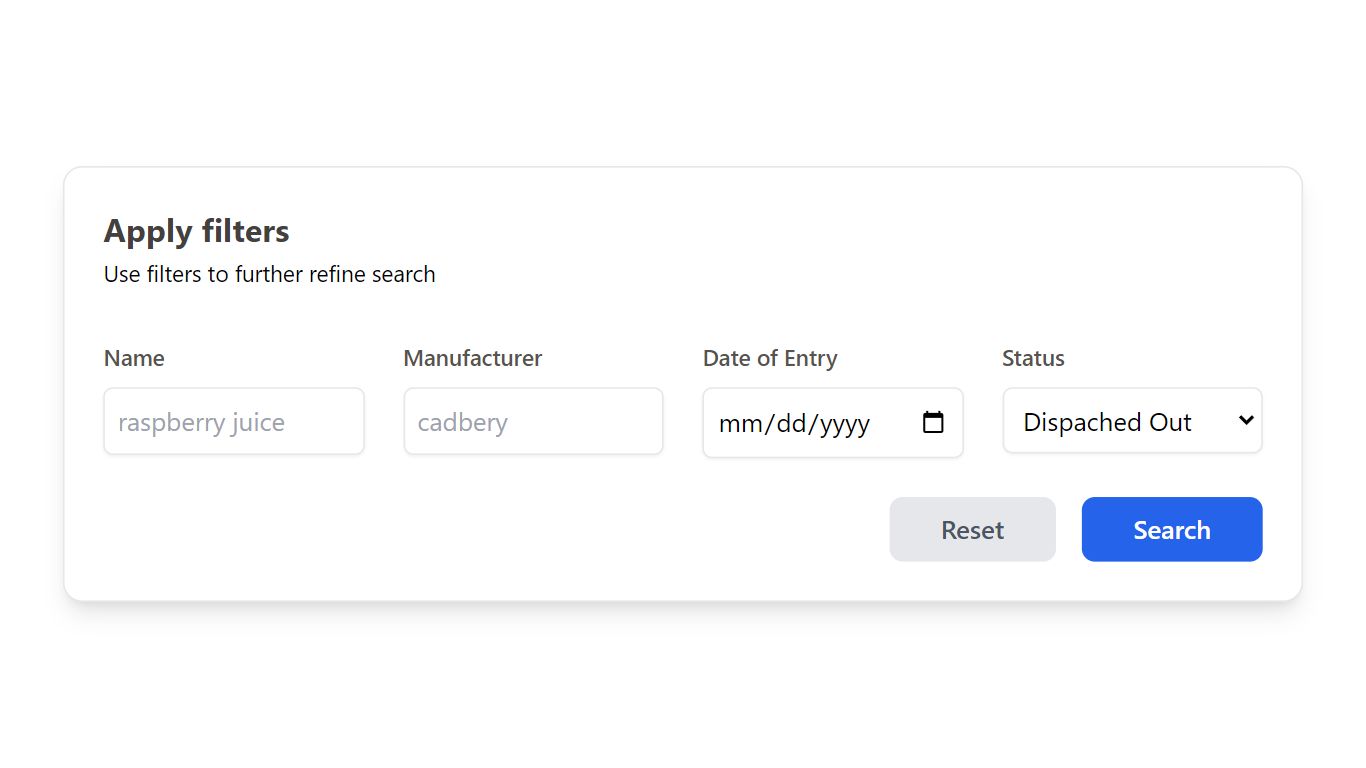Click the raspberry juice placeholder field
Viewport: 1366px width, 768px height.
click(x=233, y=421)
